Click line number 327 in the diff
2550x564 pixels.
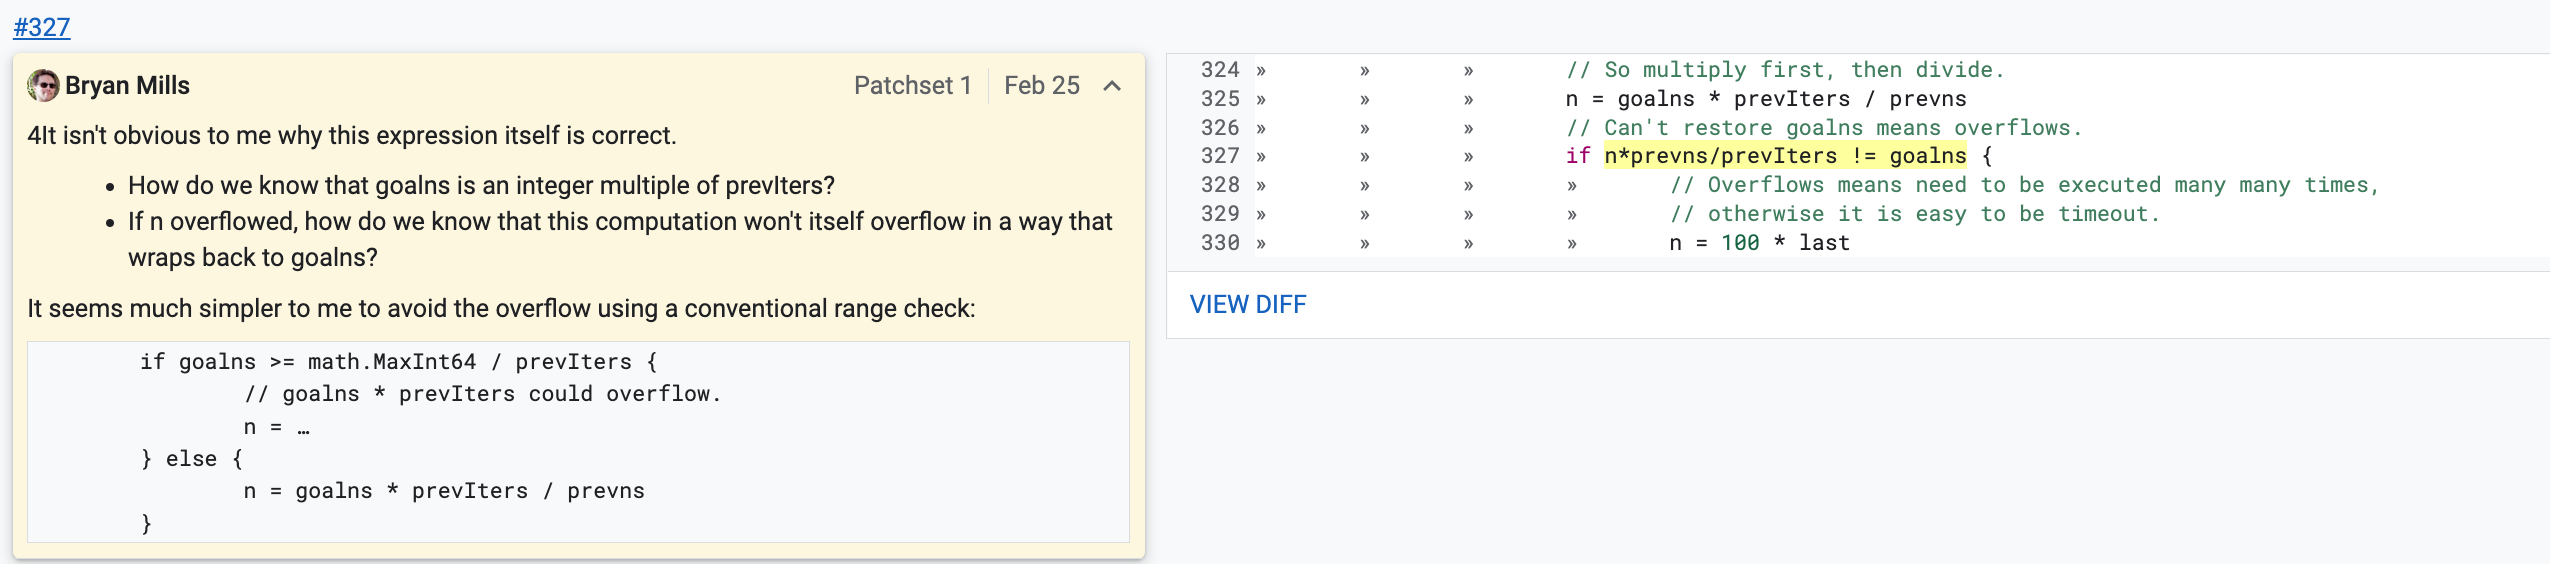[x=1220, y=156]
